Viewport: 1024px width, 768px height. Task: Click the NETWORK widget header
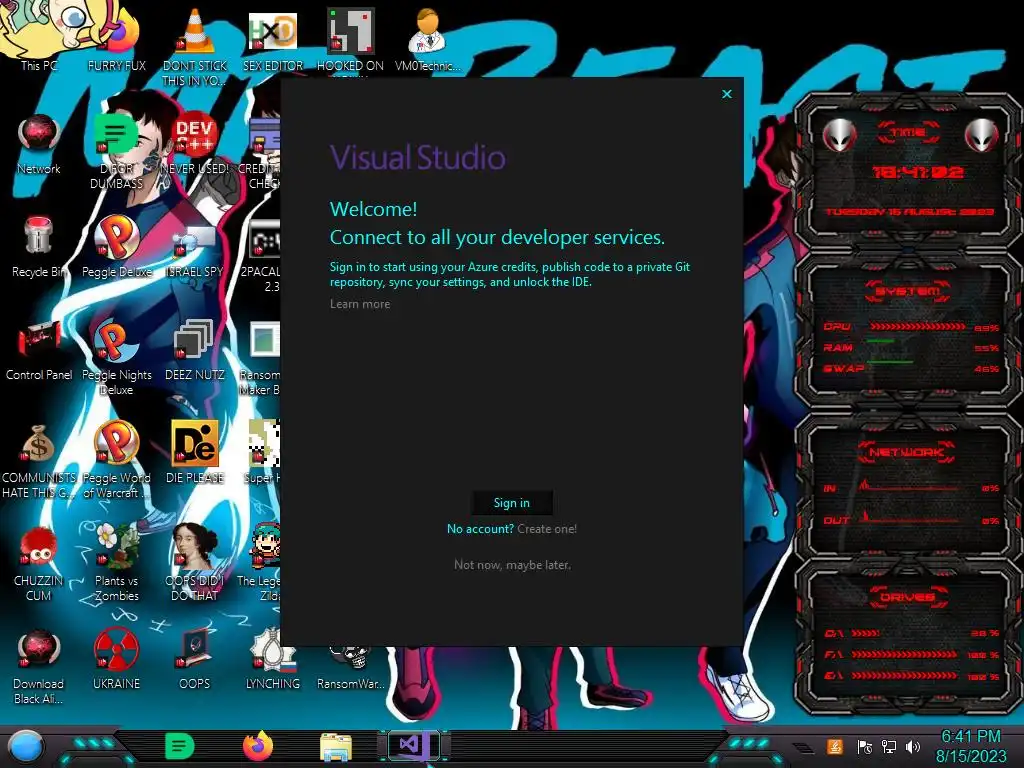click(x=907, y=452)
